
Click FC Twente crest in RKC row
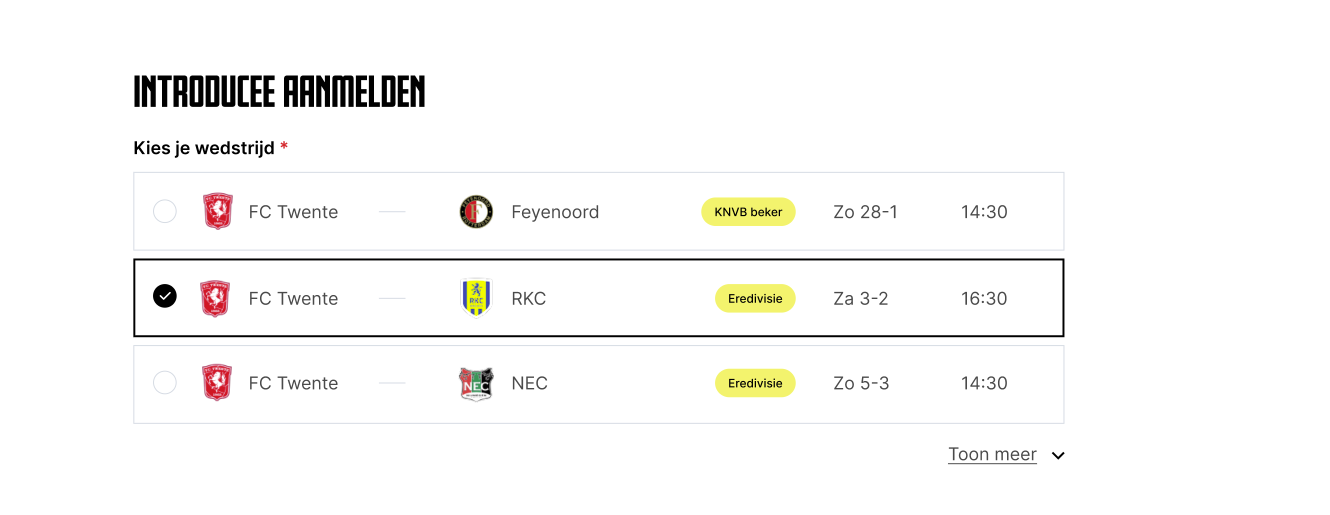click(217, 298)
